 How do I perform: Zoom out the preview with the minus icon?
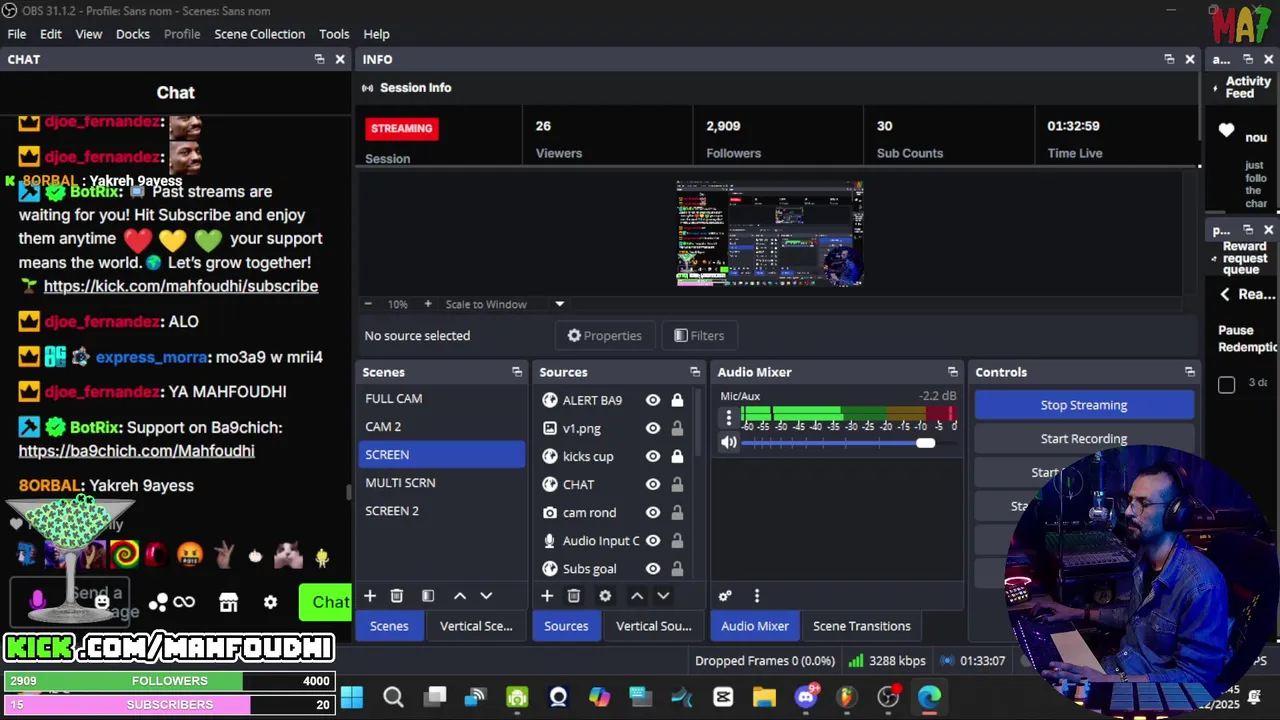(368, 304)
